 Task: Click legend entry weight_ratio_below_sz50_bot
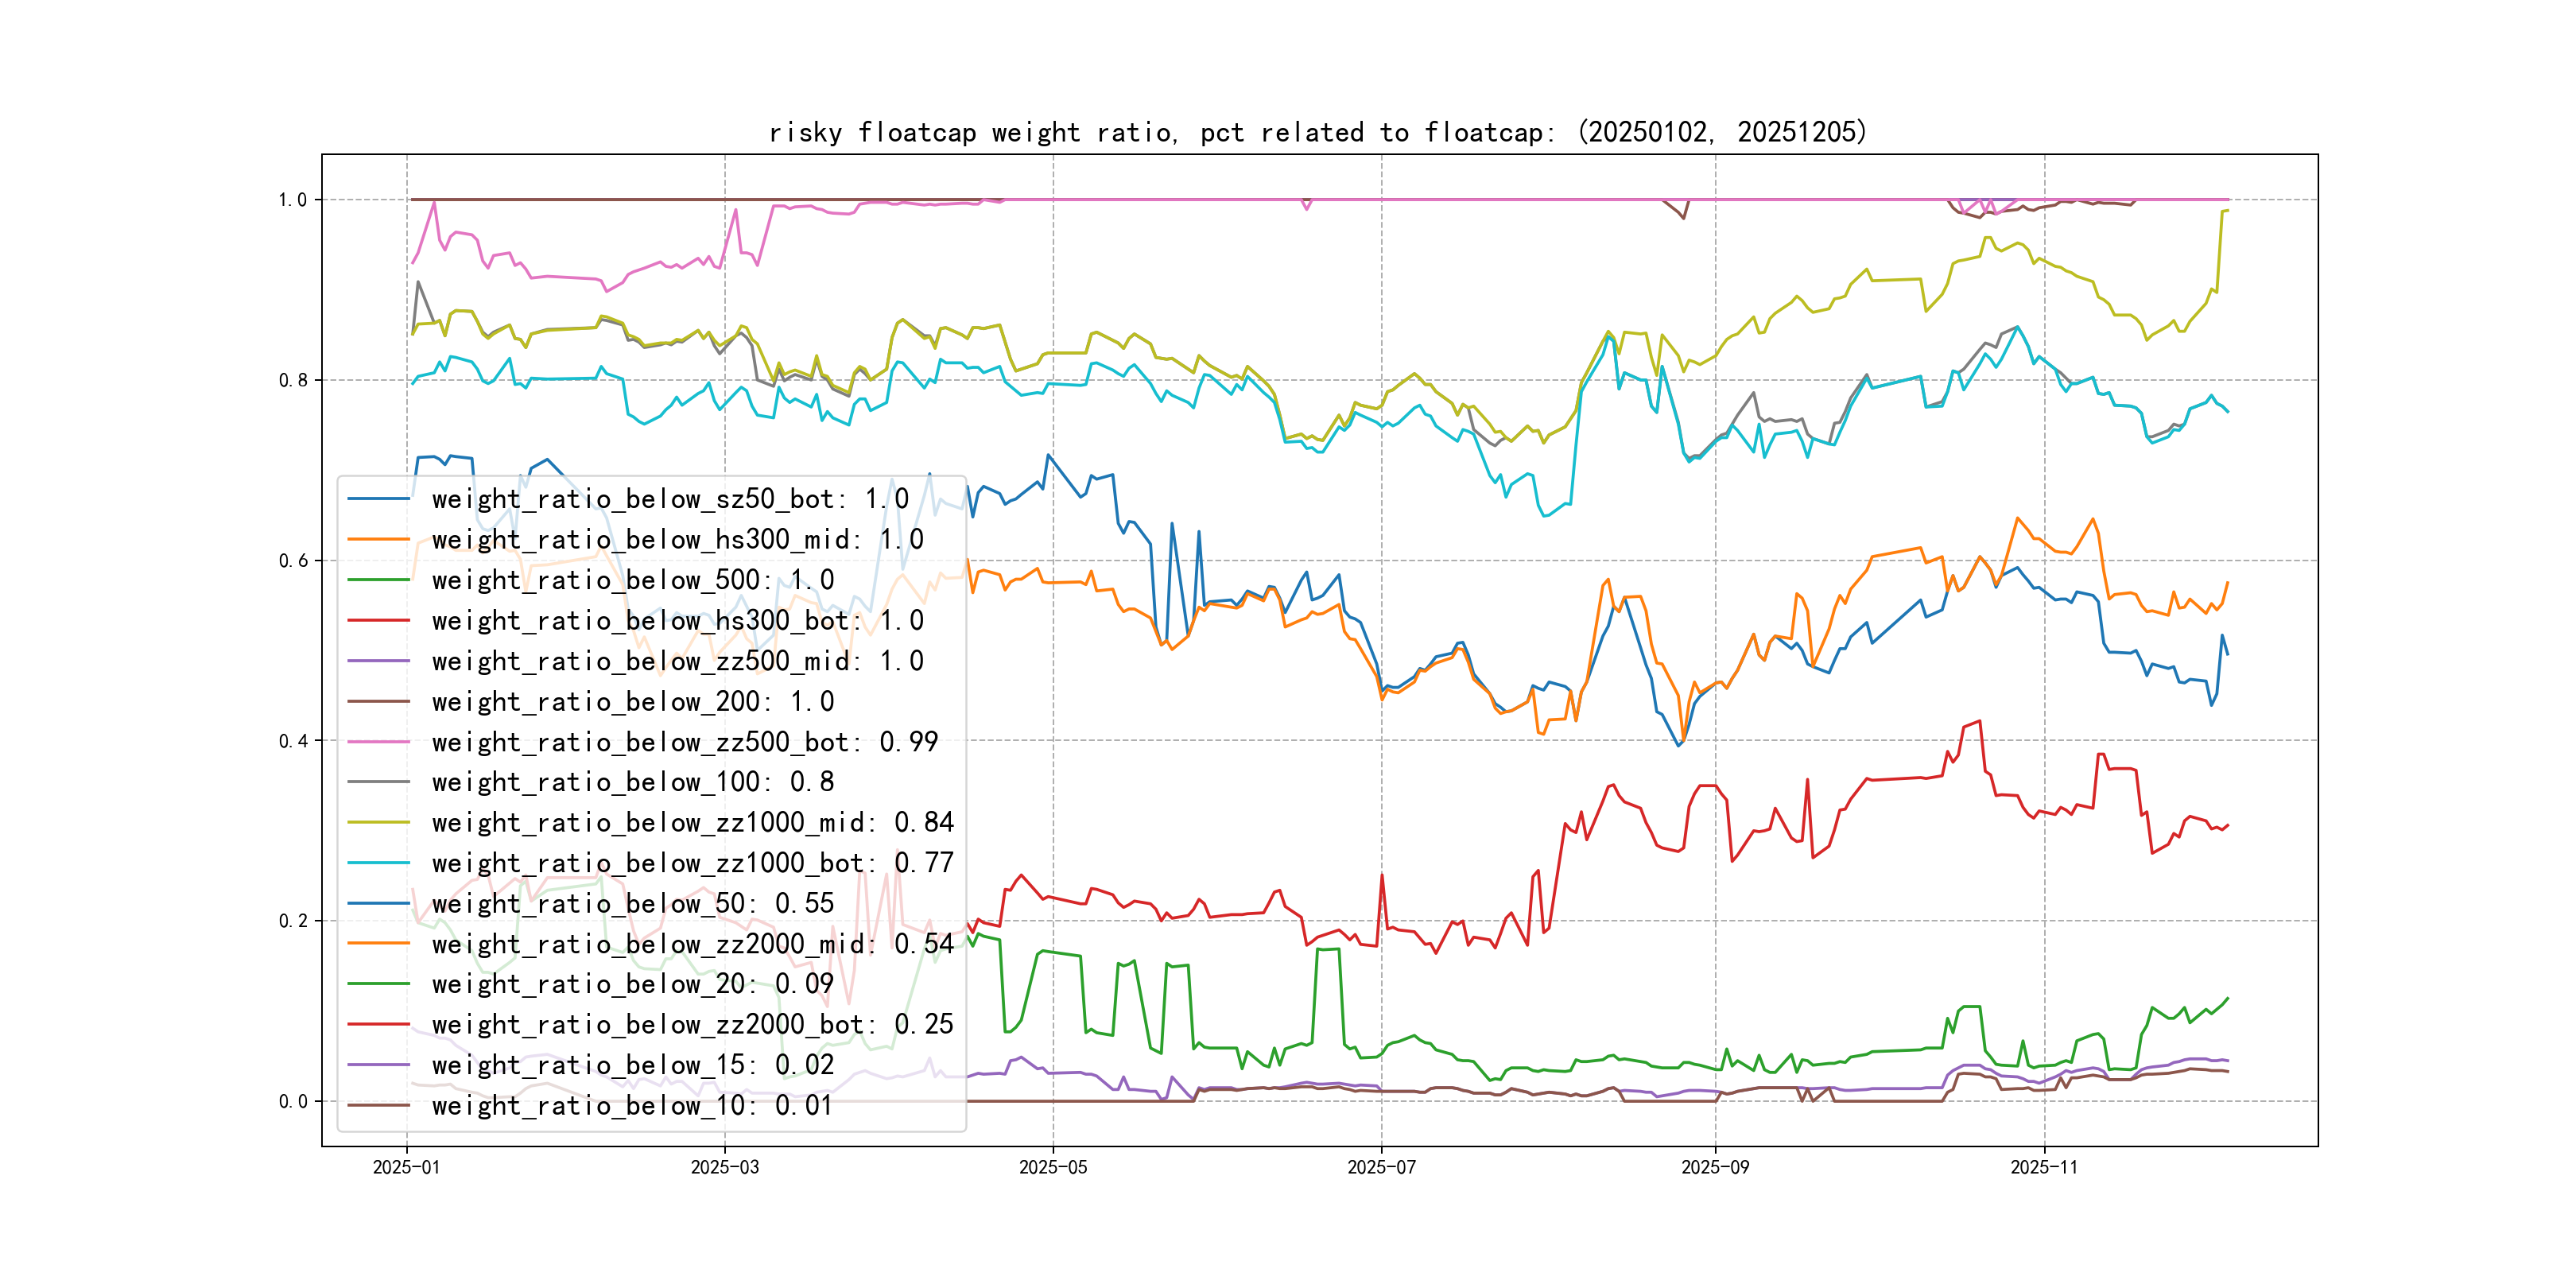(669, 499)
